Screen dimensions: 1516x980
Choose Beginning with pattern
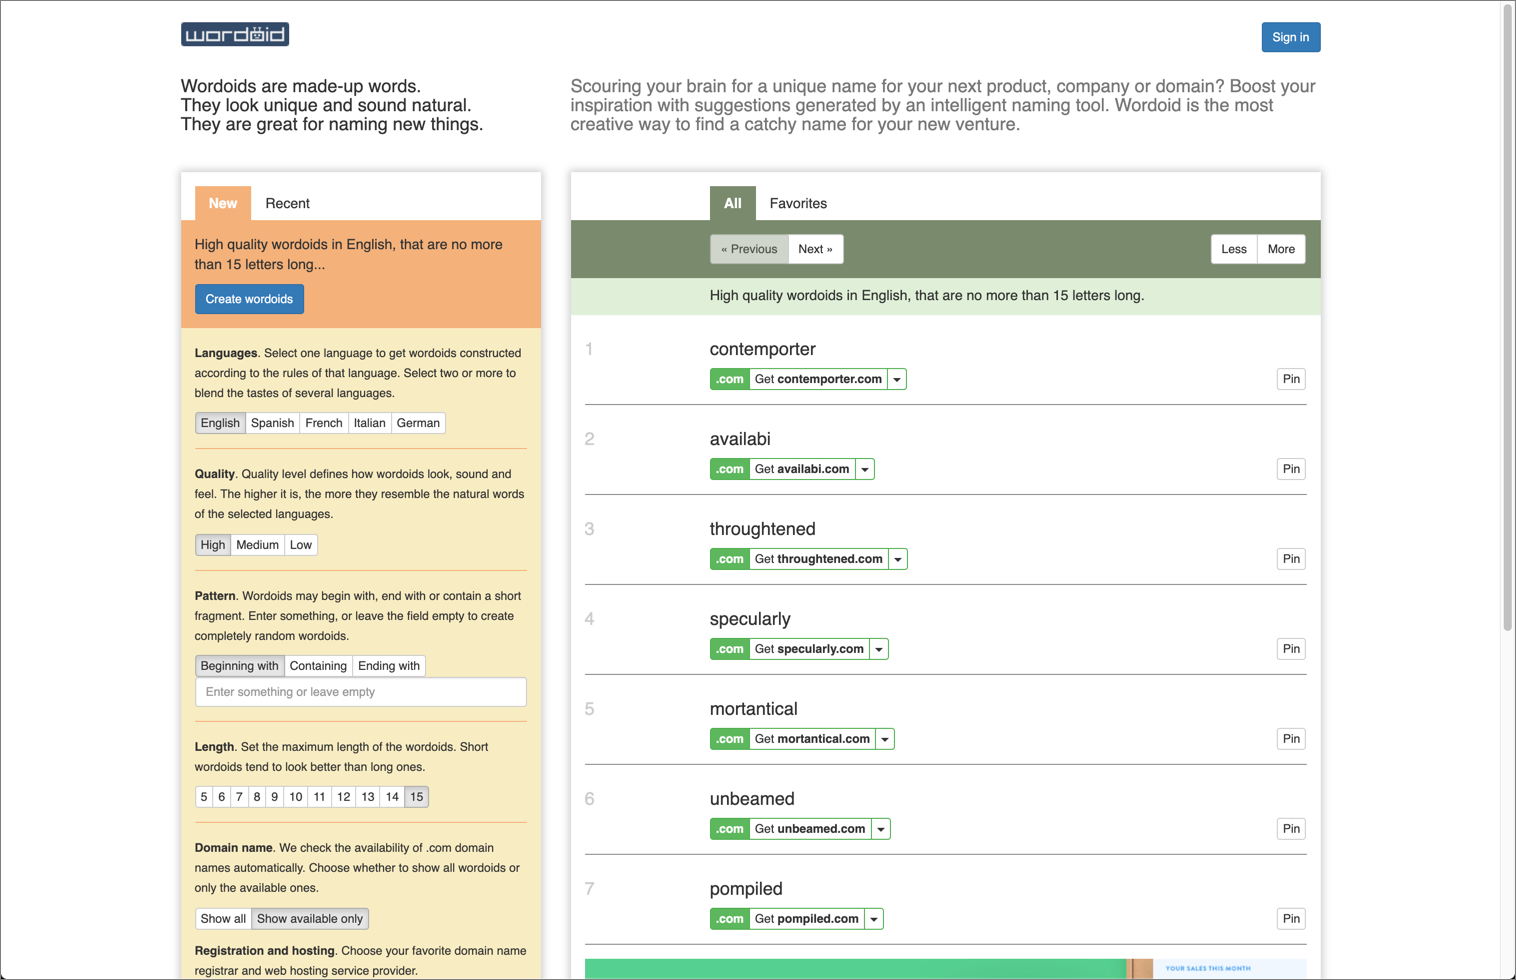(x=240, y=666)
